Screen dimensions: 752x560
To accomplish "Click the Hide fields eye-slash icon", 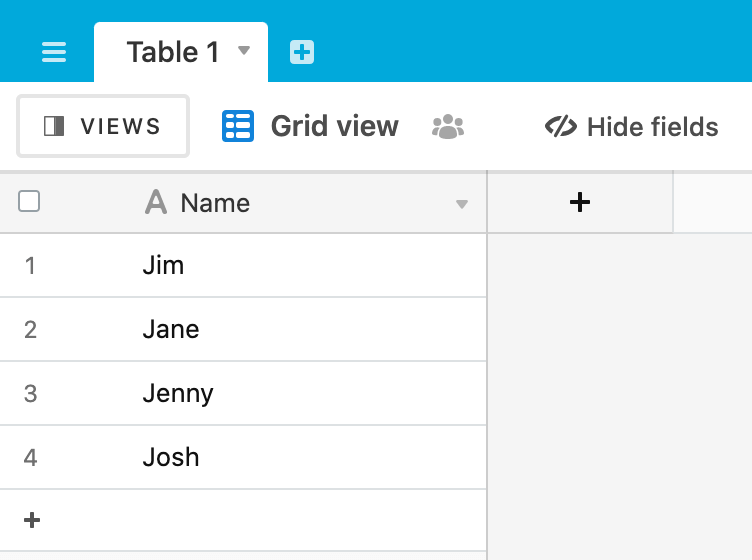I will pyautogui.click(x=561, y=127).
